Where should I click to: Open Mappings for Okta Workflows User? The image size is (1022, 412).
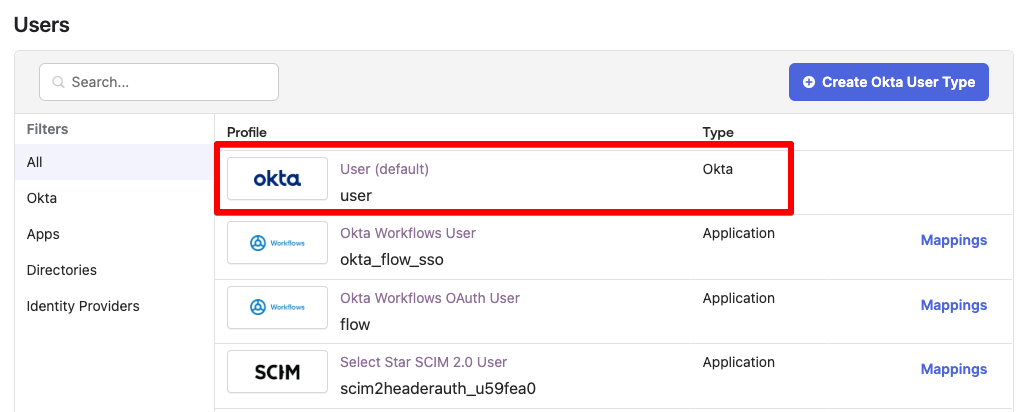953,240
